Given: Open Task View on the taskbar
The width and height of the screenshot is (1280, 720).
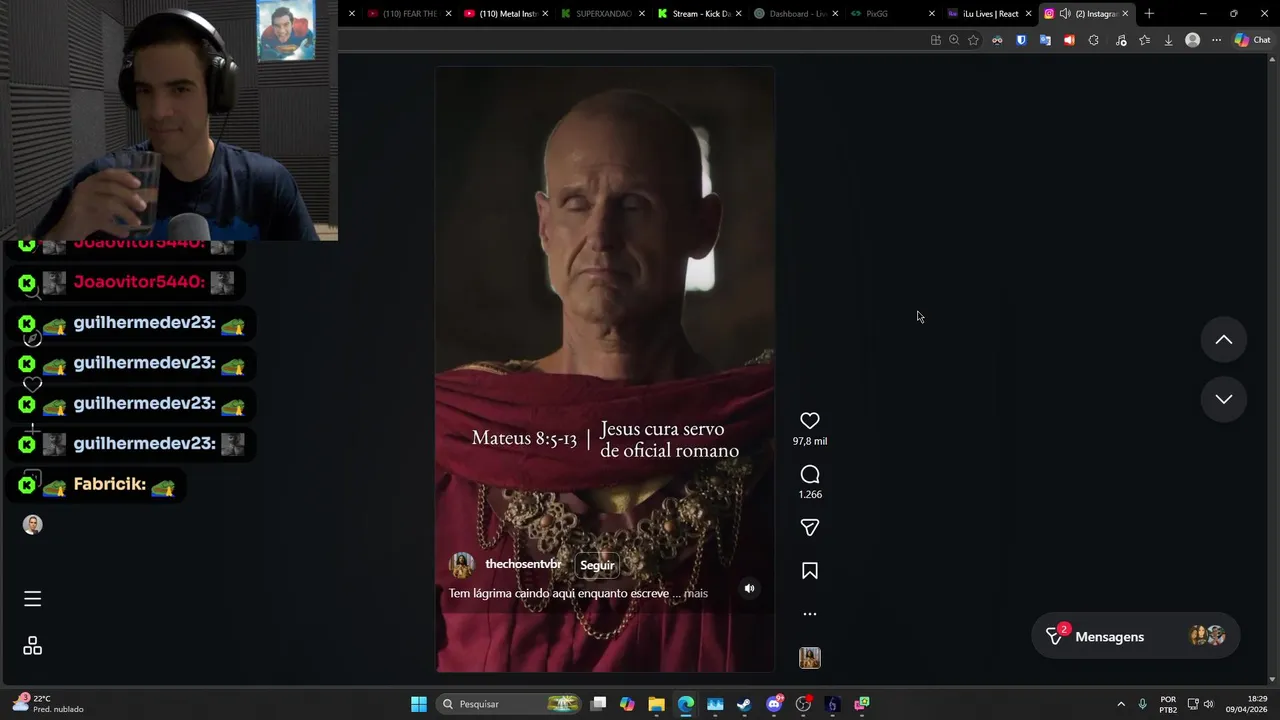Looking at the screenshot, I should coord(598,704).
